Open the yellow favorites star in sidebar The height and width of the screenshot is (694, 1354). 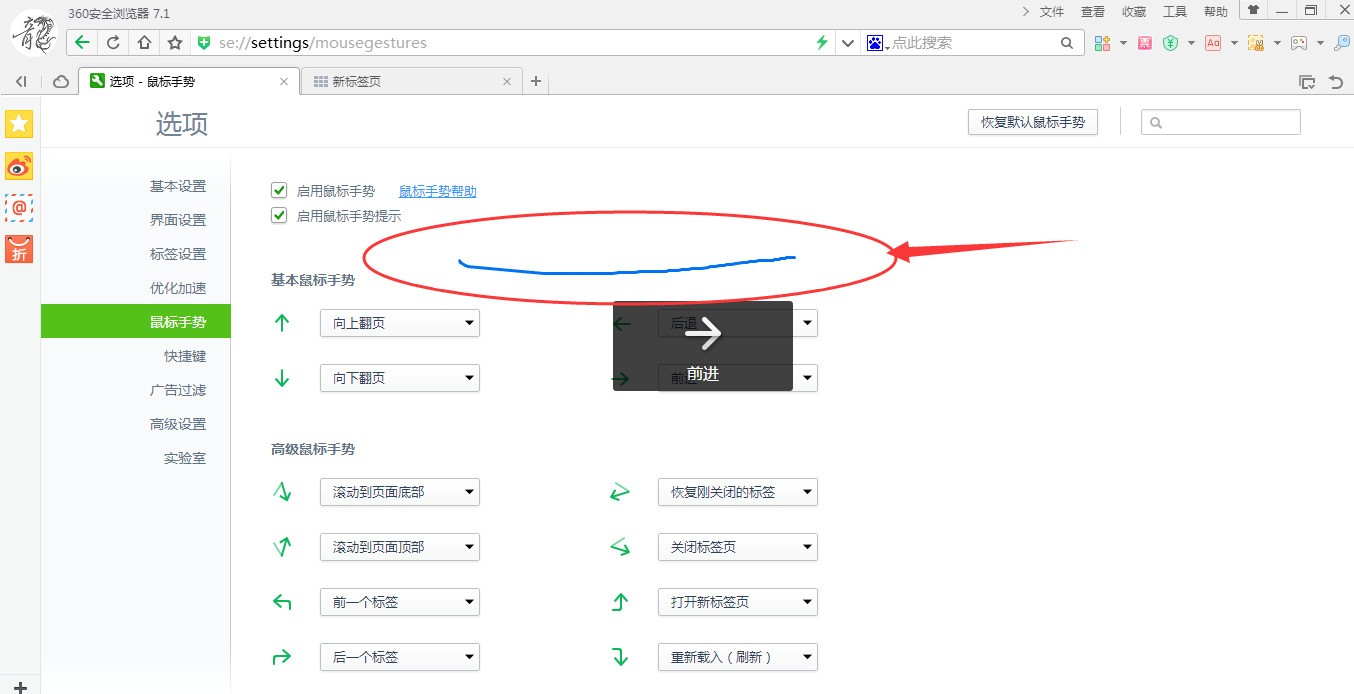(19, 124)
